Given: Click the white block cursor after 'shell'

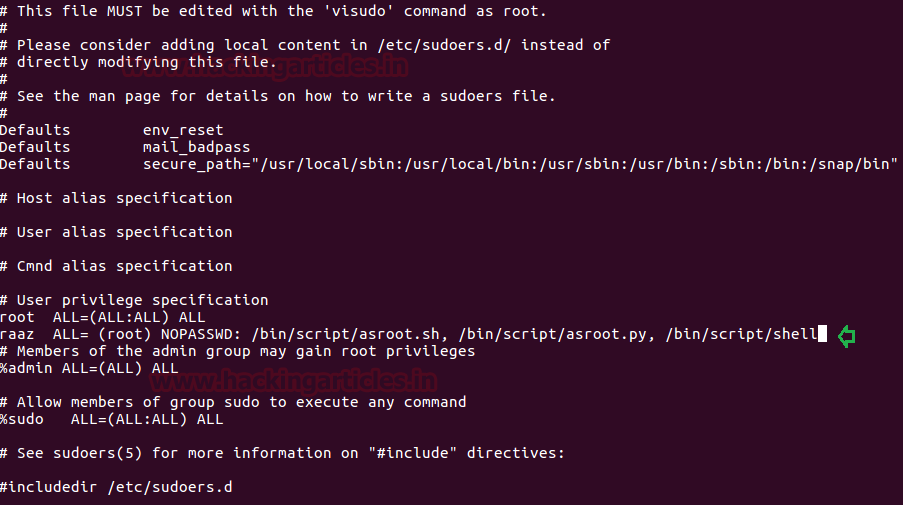Looking at the screenshot, I should [822, 334].
